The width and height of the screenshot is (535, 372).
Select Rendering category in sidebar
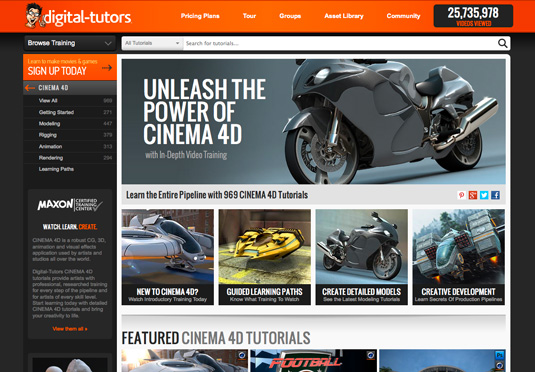(x=70, y=158)
